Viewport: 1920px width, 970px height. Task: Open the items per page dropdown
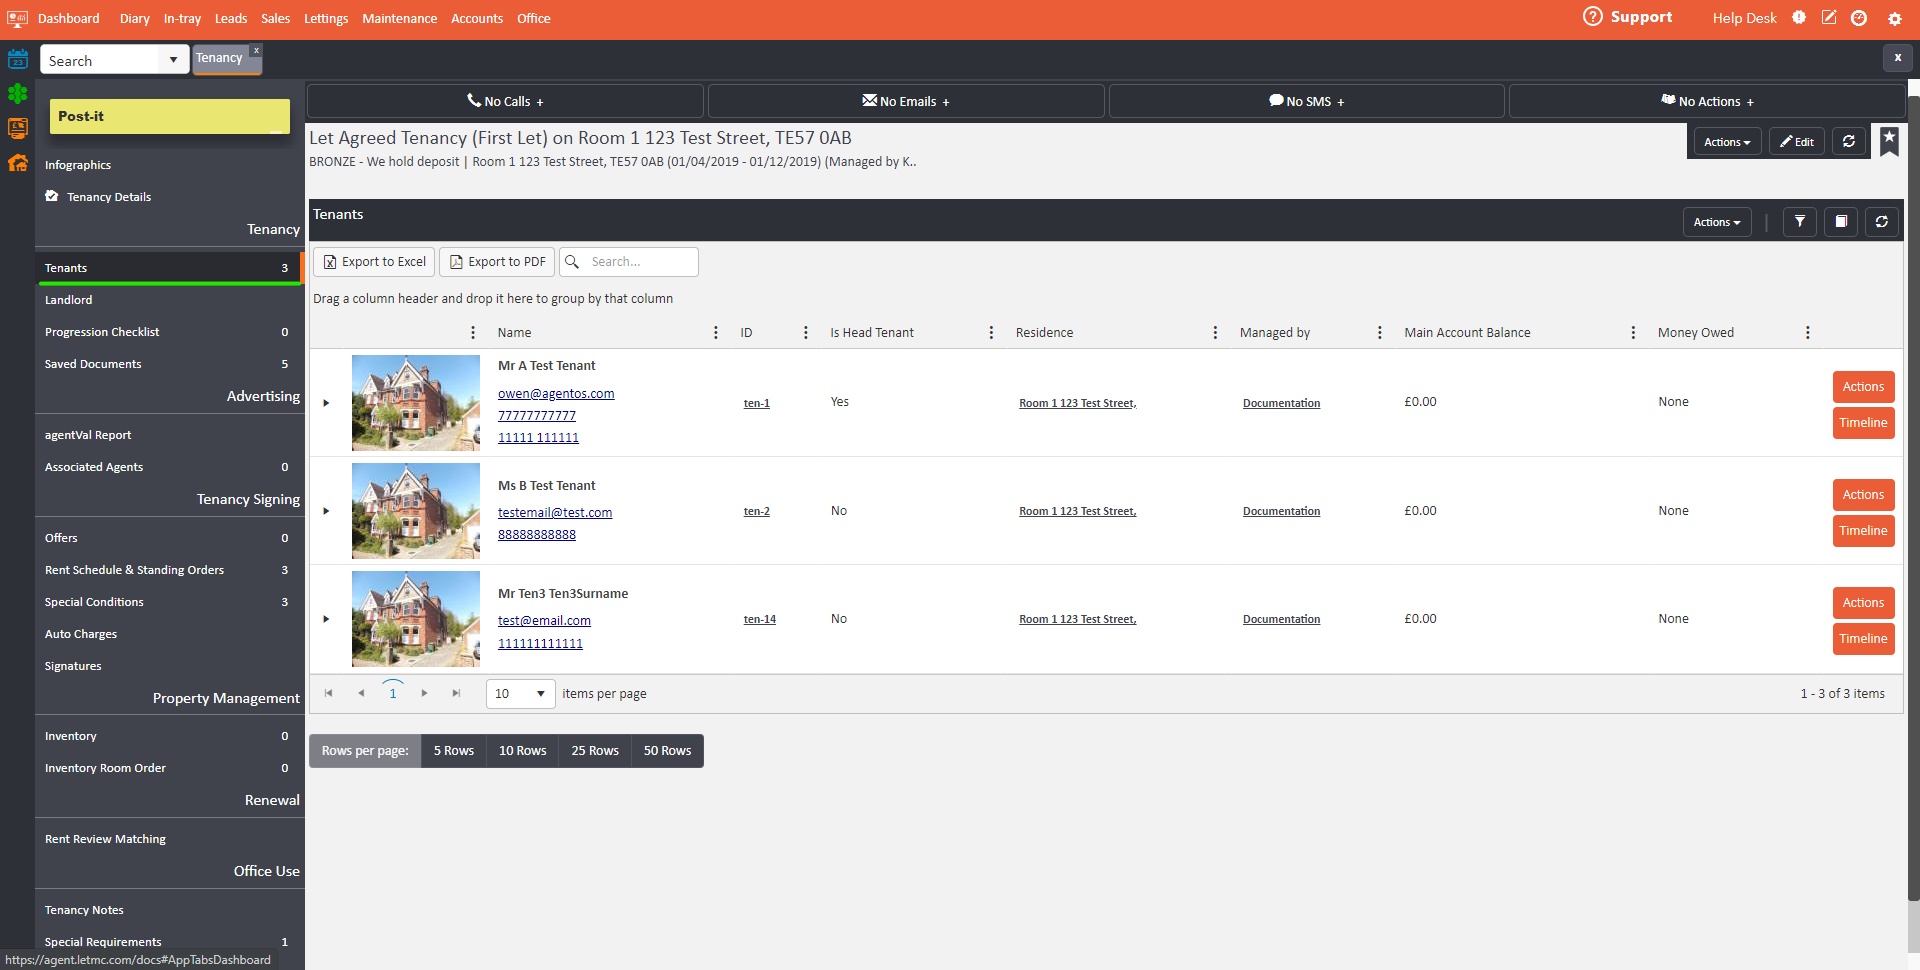coord(540,694)
